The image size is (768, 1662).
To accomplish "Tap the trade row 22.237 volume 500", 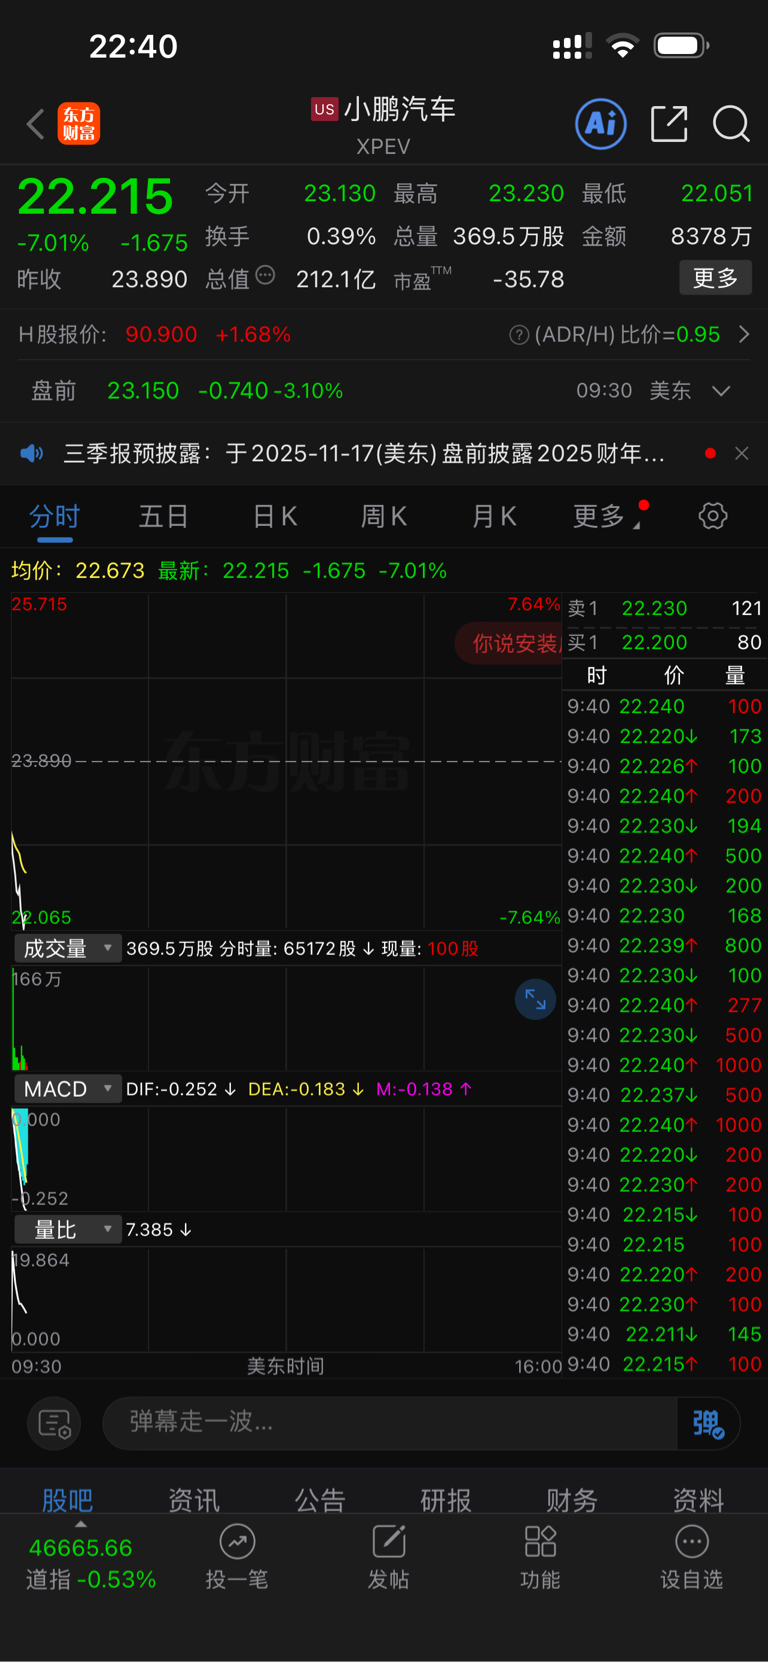I will coord(665,1095).
